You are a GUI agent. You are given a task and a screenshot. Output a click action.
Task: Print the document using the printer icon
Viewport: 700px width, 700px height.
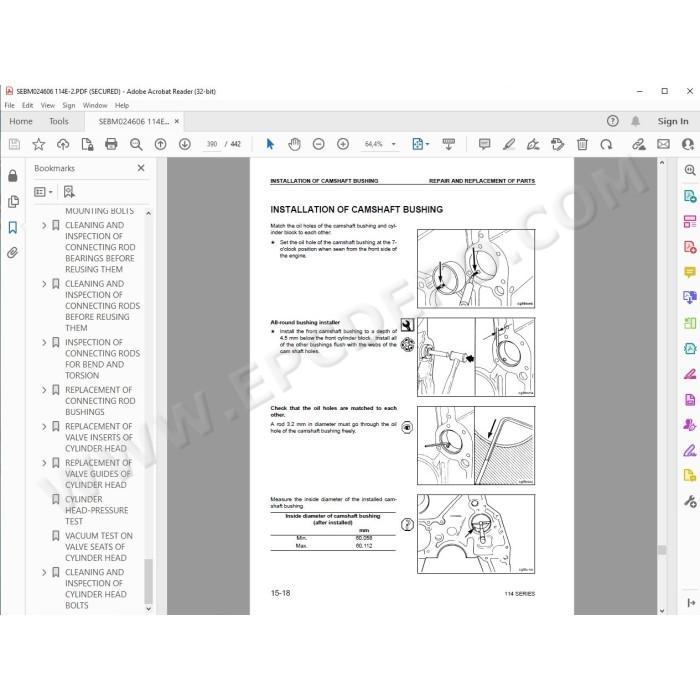pyautogui.click(x=111, y=144)
